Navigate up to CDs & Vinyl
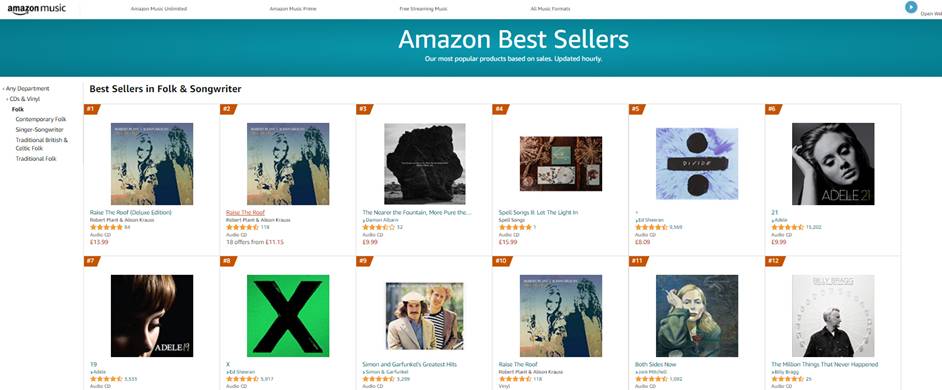The width and height of the screenshot is (942, 390). coord(23,99)
